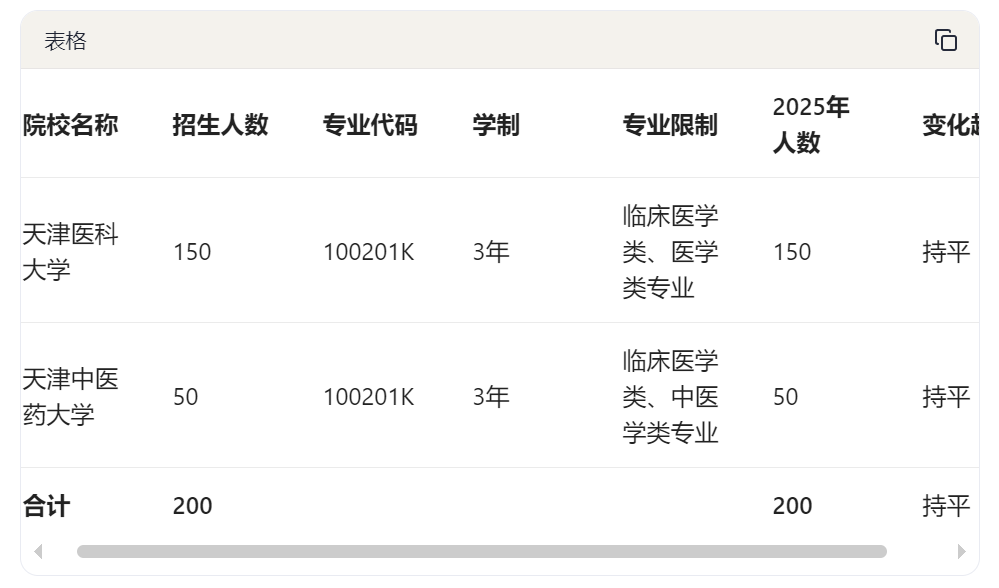Click the 临床医学类、中医学类专业 cell
The height and width of the screenshot is (588, 999).
670,397
